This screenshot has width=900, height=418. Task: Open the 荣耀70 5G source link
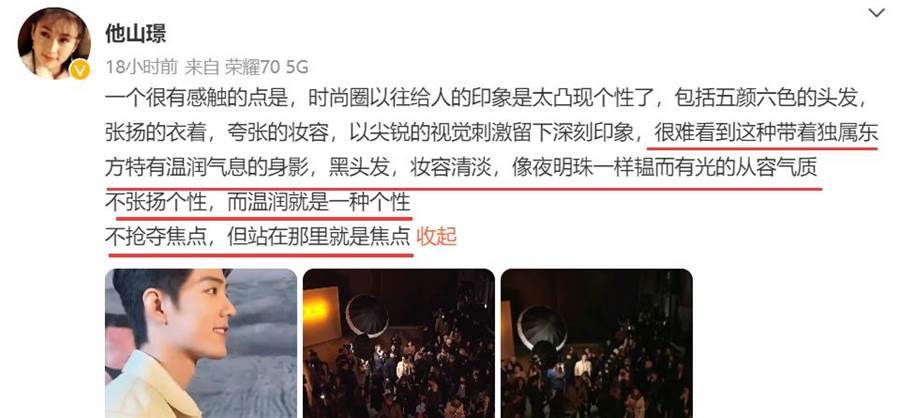pyautogui.click(x=266, y=67)
